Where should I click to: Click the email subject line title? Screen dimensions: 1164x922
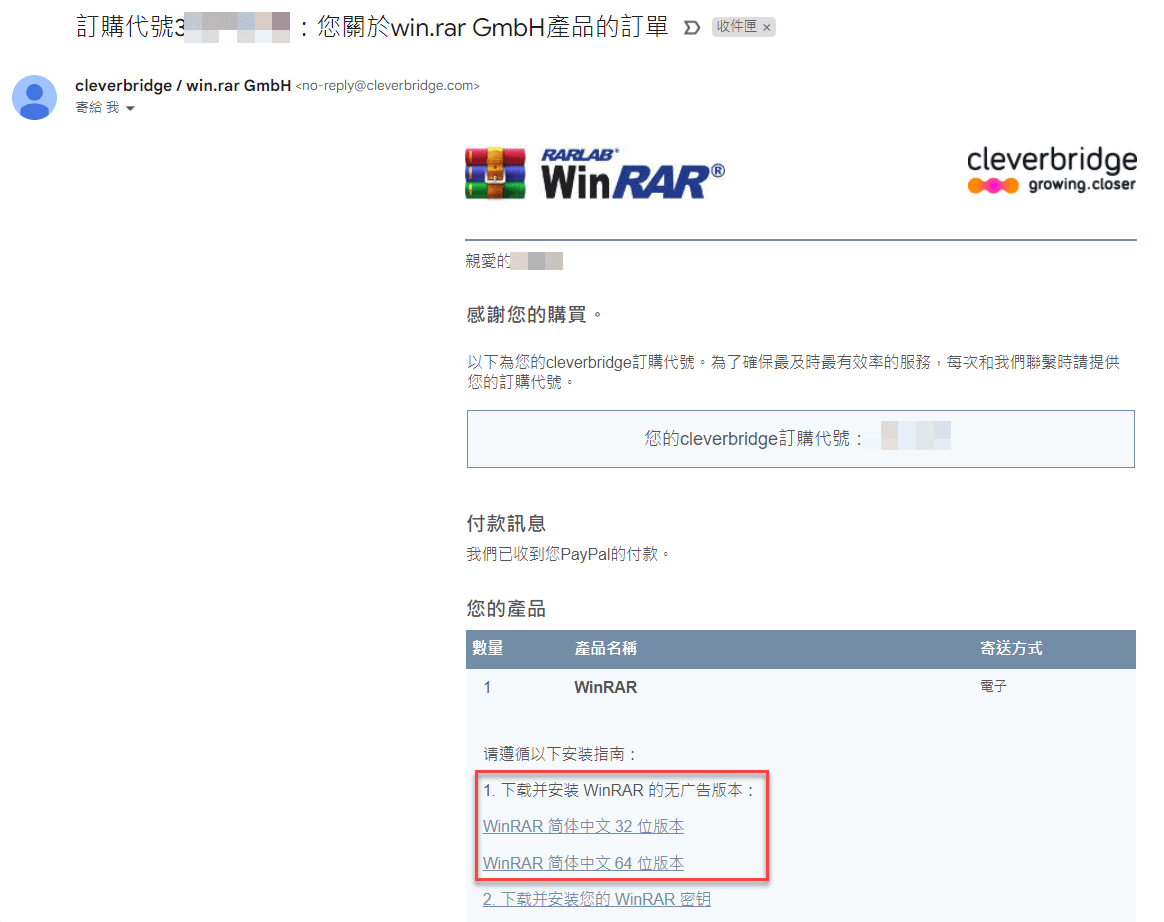(x=372, y=27)
